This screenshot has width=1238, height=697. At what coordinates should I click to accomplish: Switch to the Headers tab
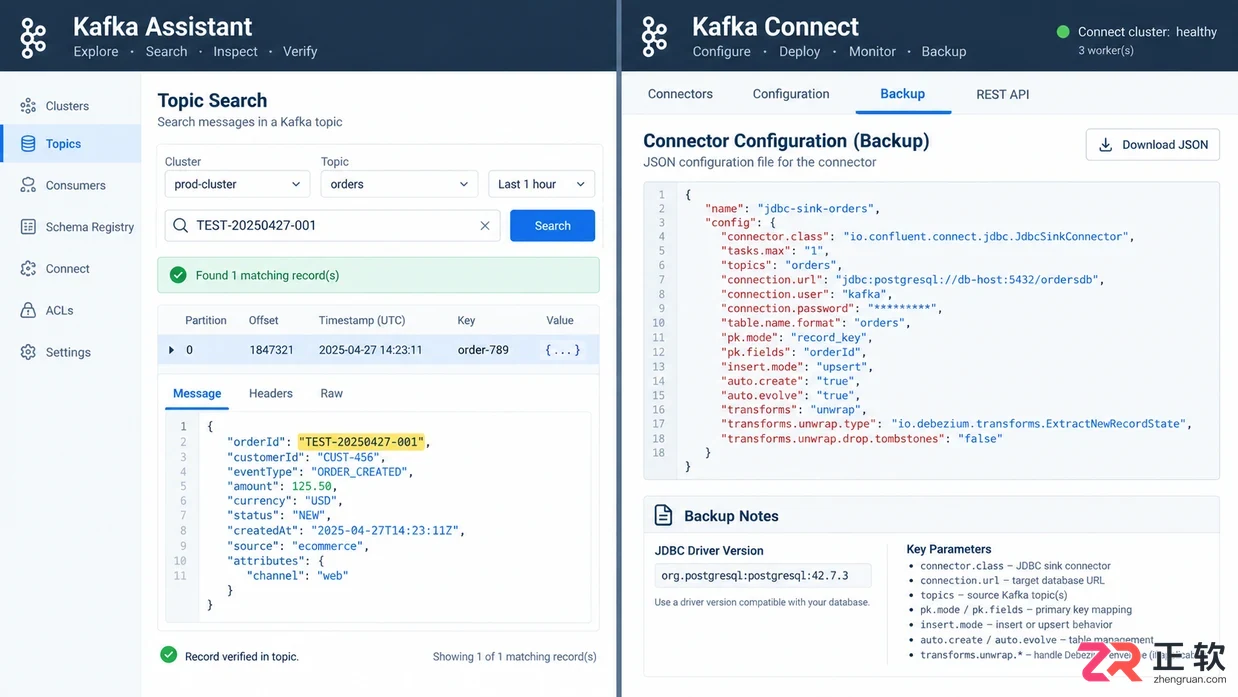click(271, 394)
